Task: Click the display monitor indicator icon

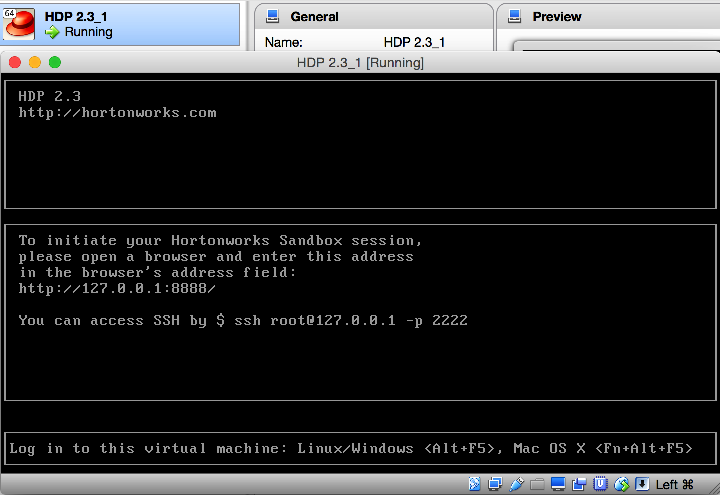Action: pos(558,484)
